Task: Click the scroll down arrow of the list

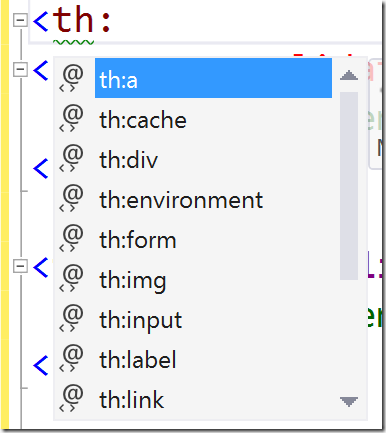Action: (x=349, y=401)
